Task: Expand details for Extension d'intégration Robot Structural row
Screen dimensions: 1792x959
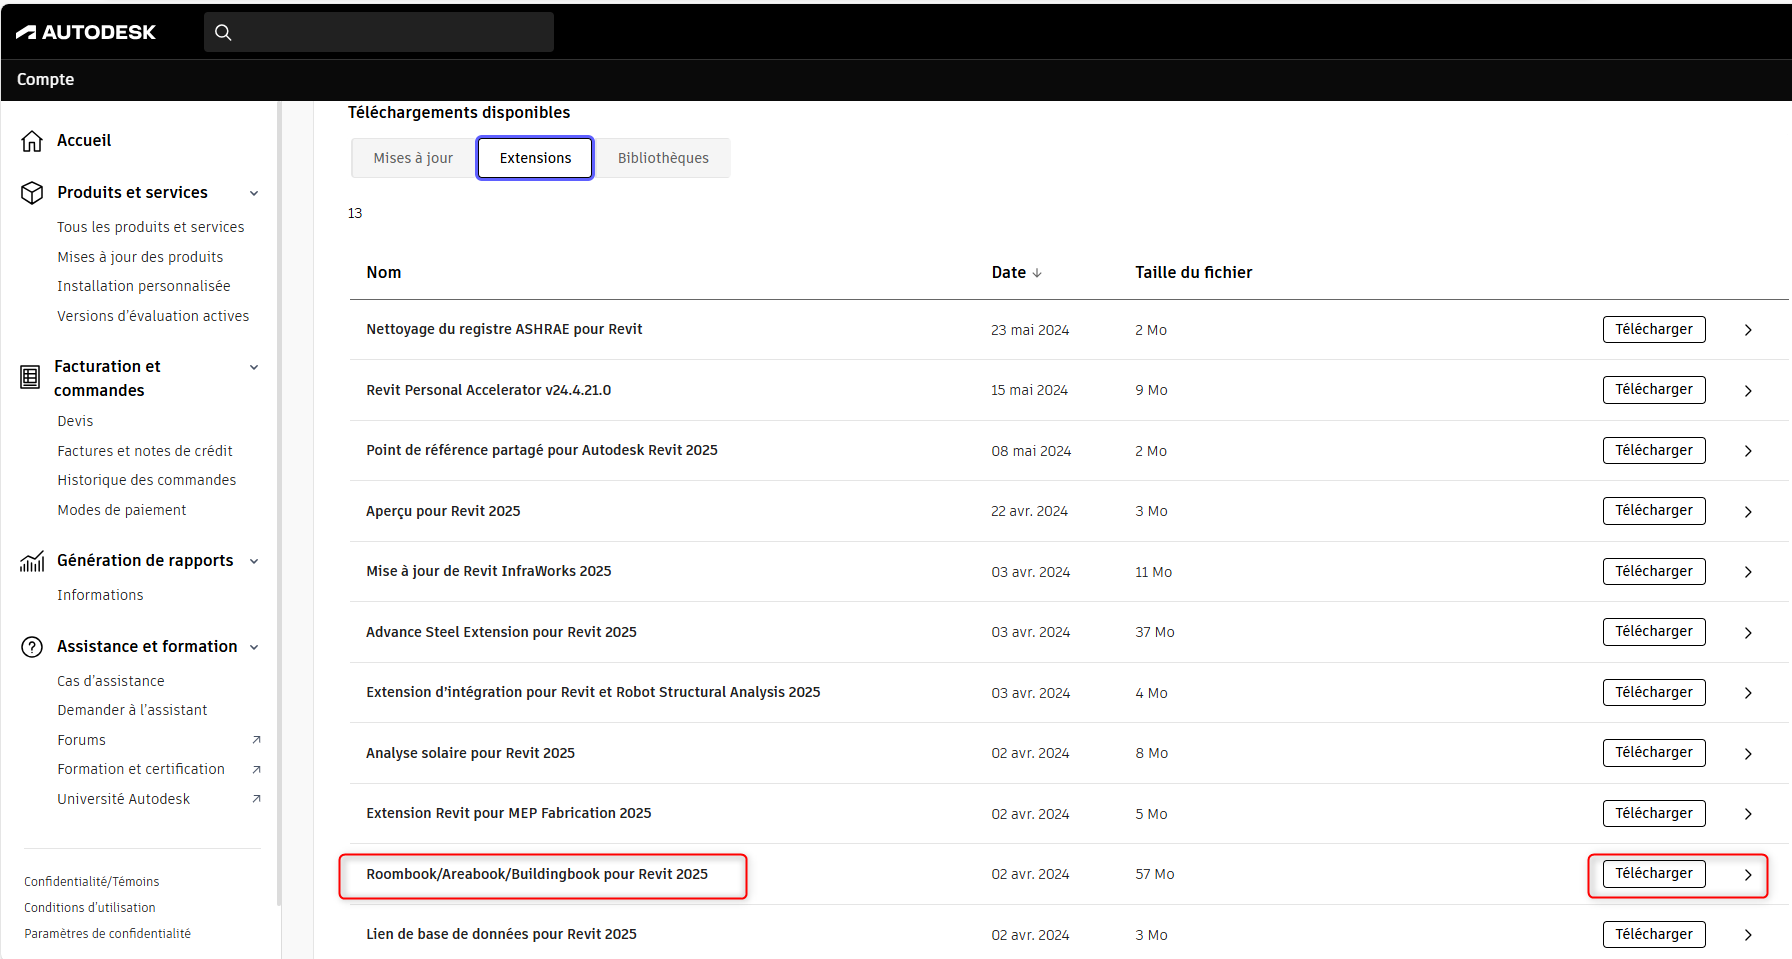Action: [1748, 693]
